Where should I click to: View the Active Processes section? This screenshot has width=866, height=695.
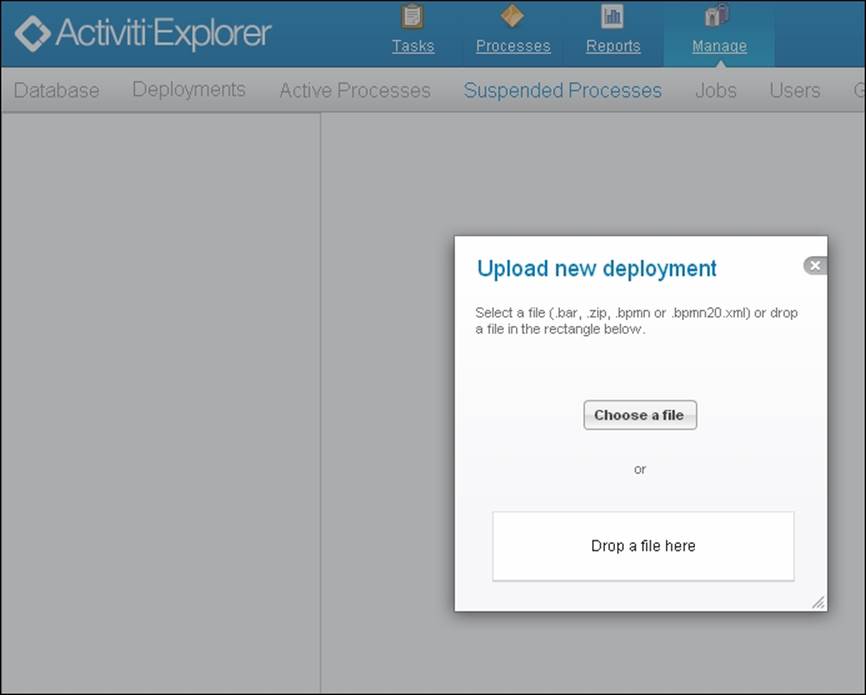point(355,90)
